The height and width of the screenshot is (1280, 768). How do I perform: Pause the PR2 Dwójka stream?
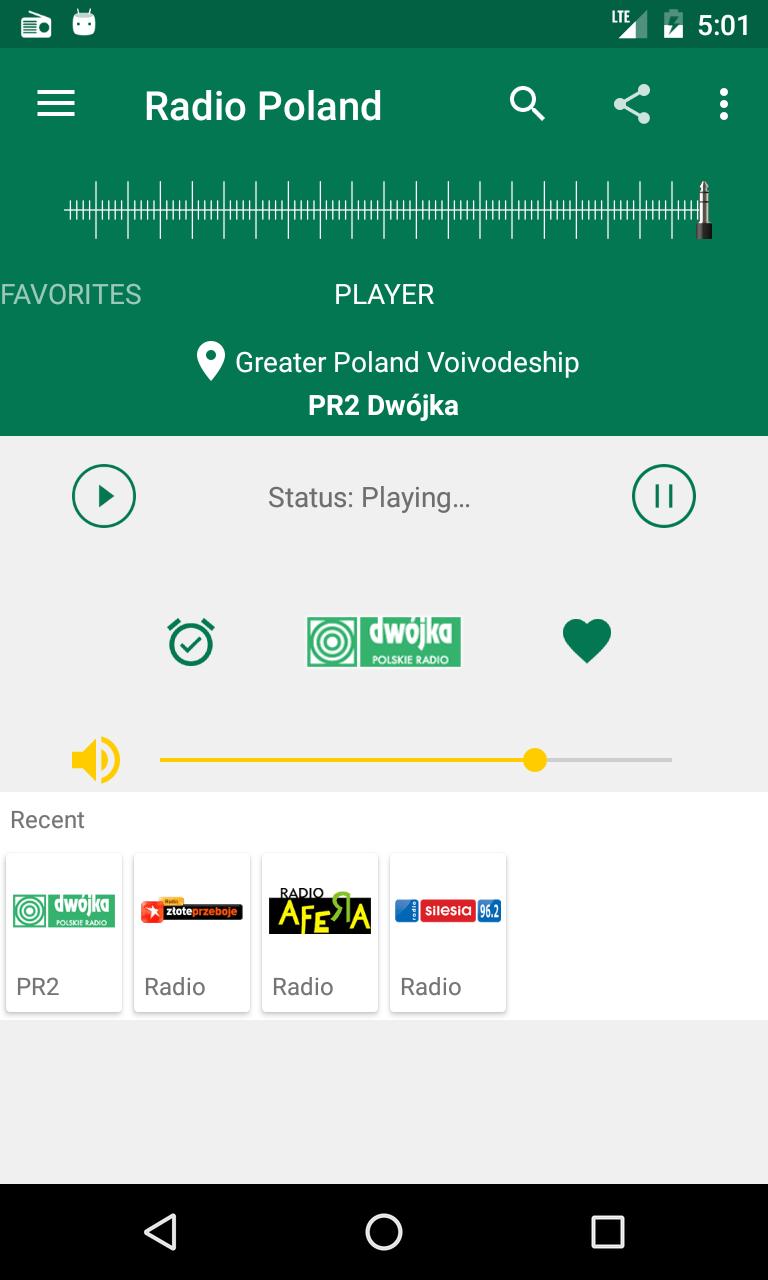(664, 496)
